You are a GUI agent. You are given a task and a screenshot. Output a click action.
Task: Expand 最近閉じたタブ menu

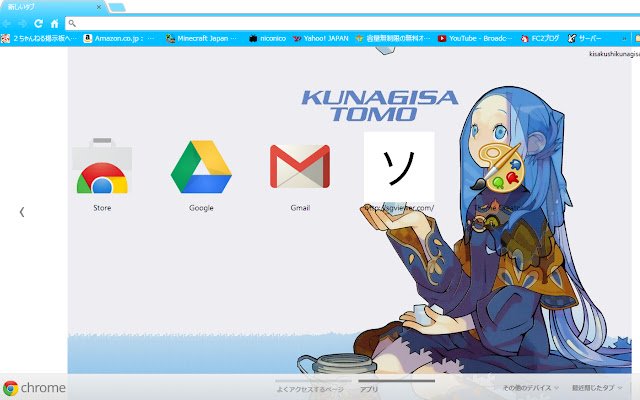tap(597, 388)
